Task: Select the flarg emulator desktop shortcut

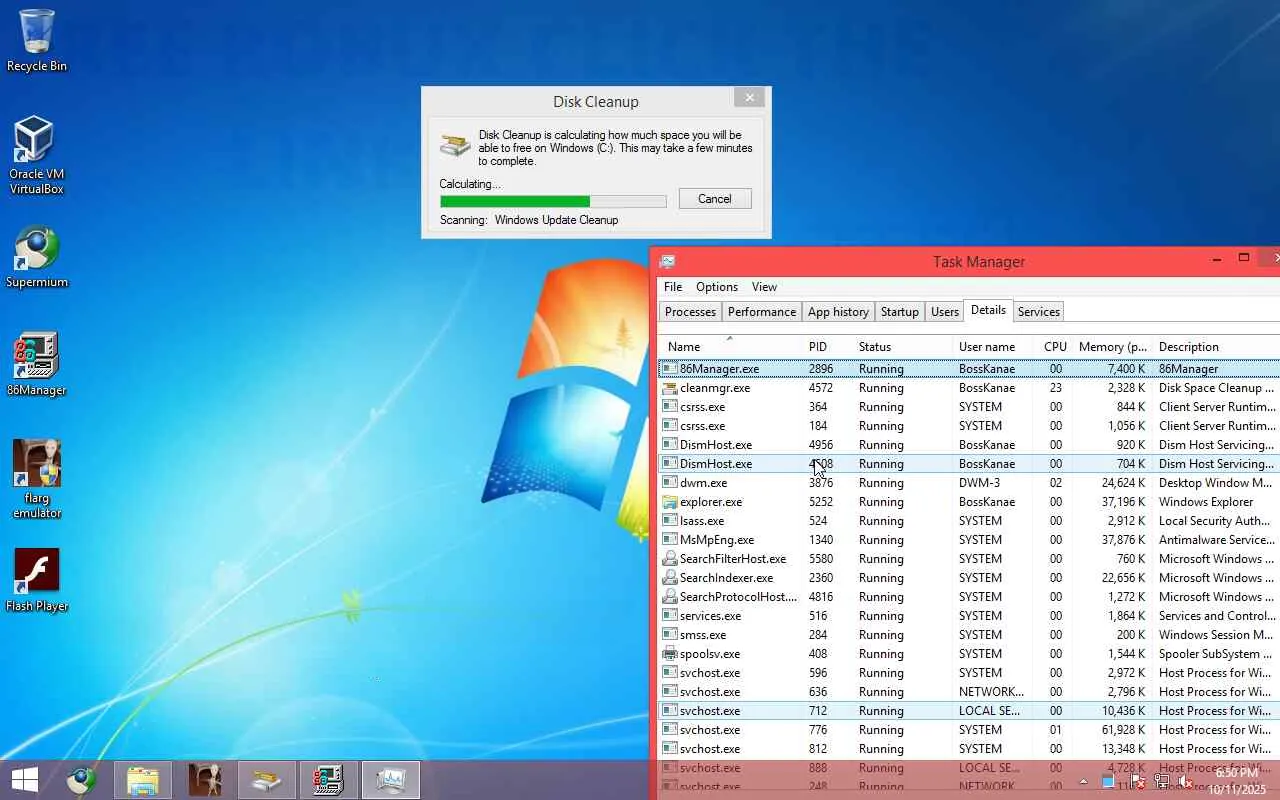Action: pyautogui.click(x=37, y=480)
